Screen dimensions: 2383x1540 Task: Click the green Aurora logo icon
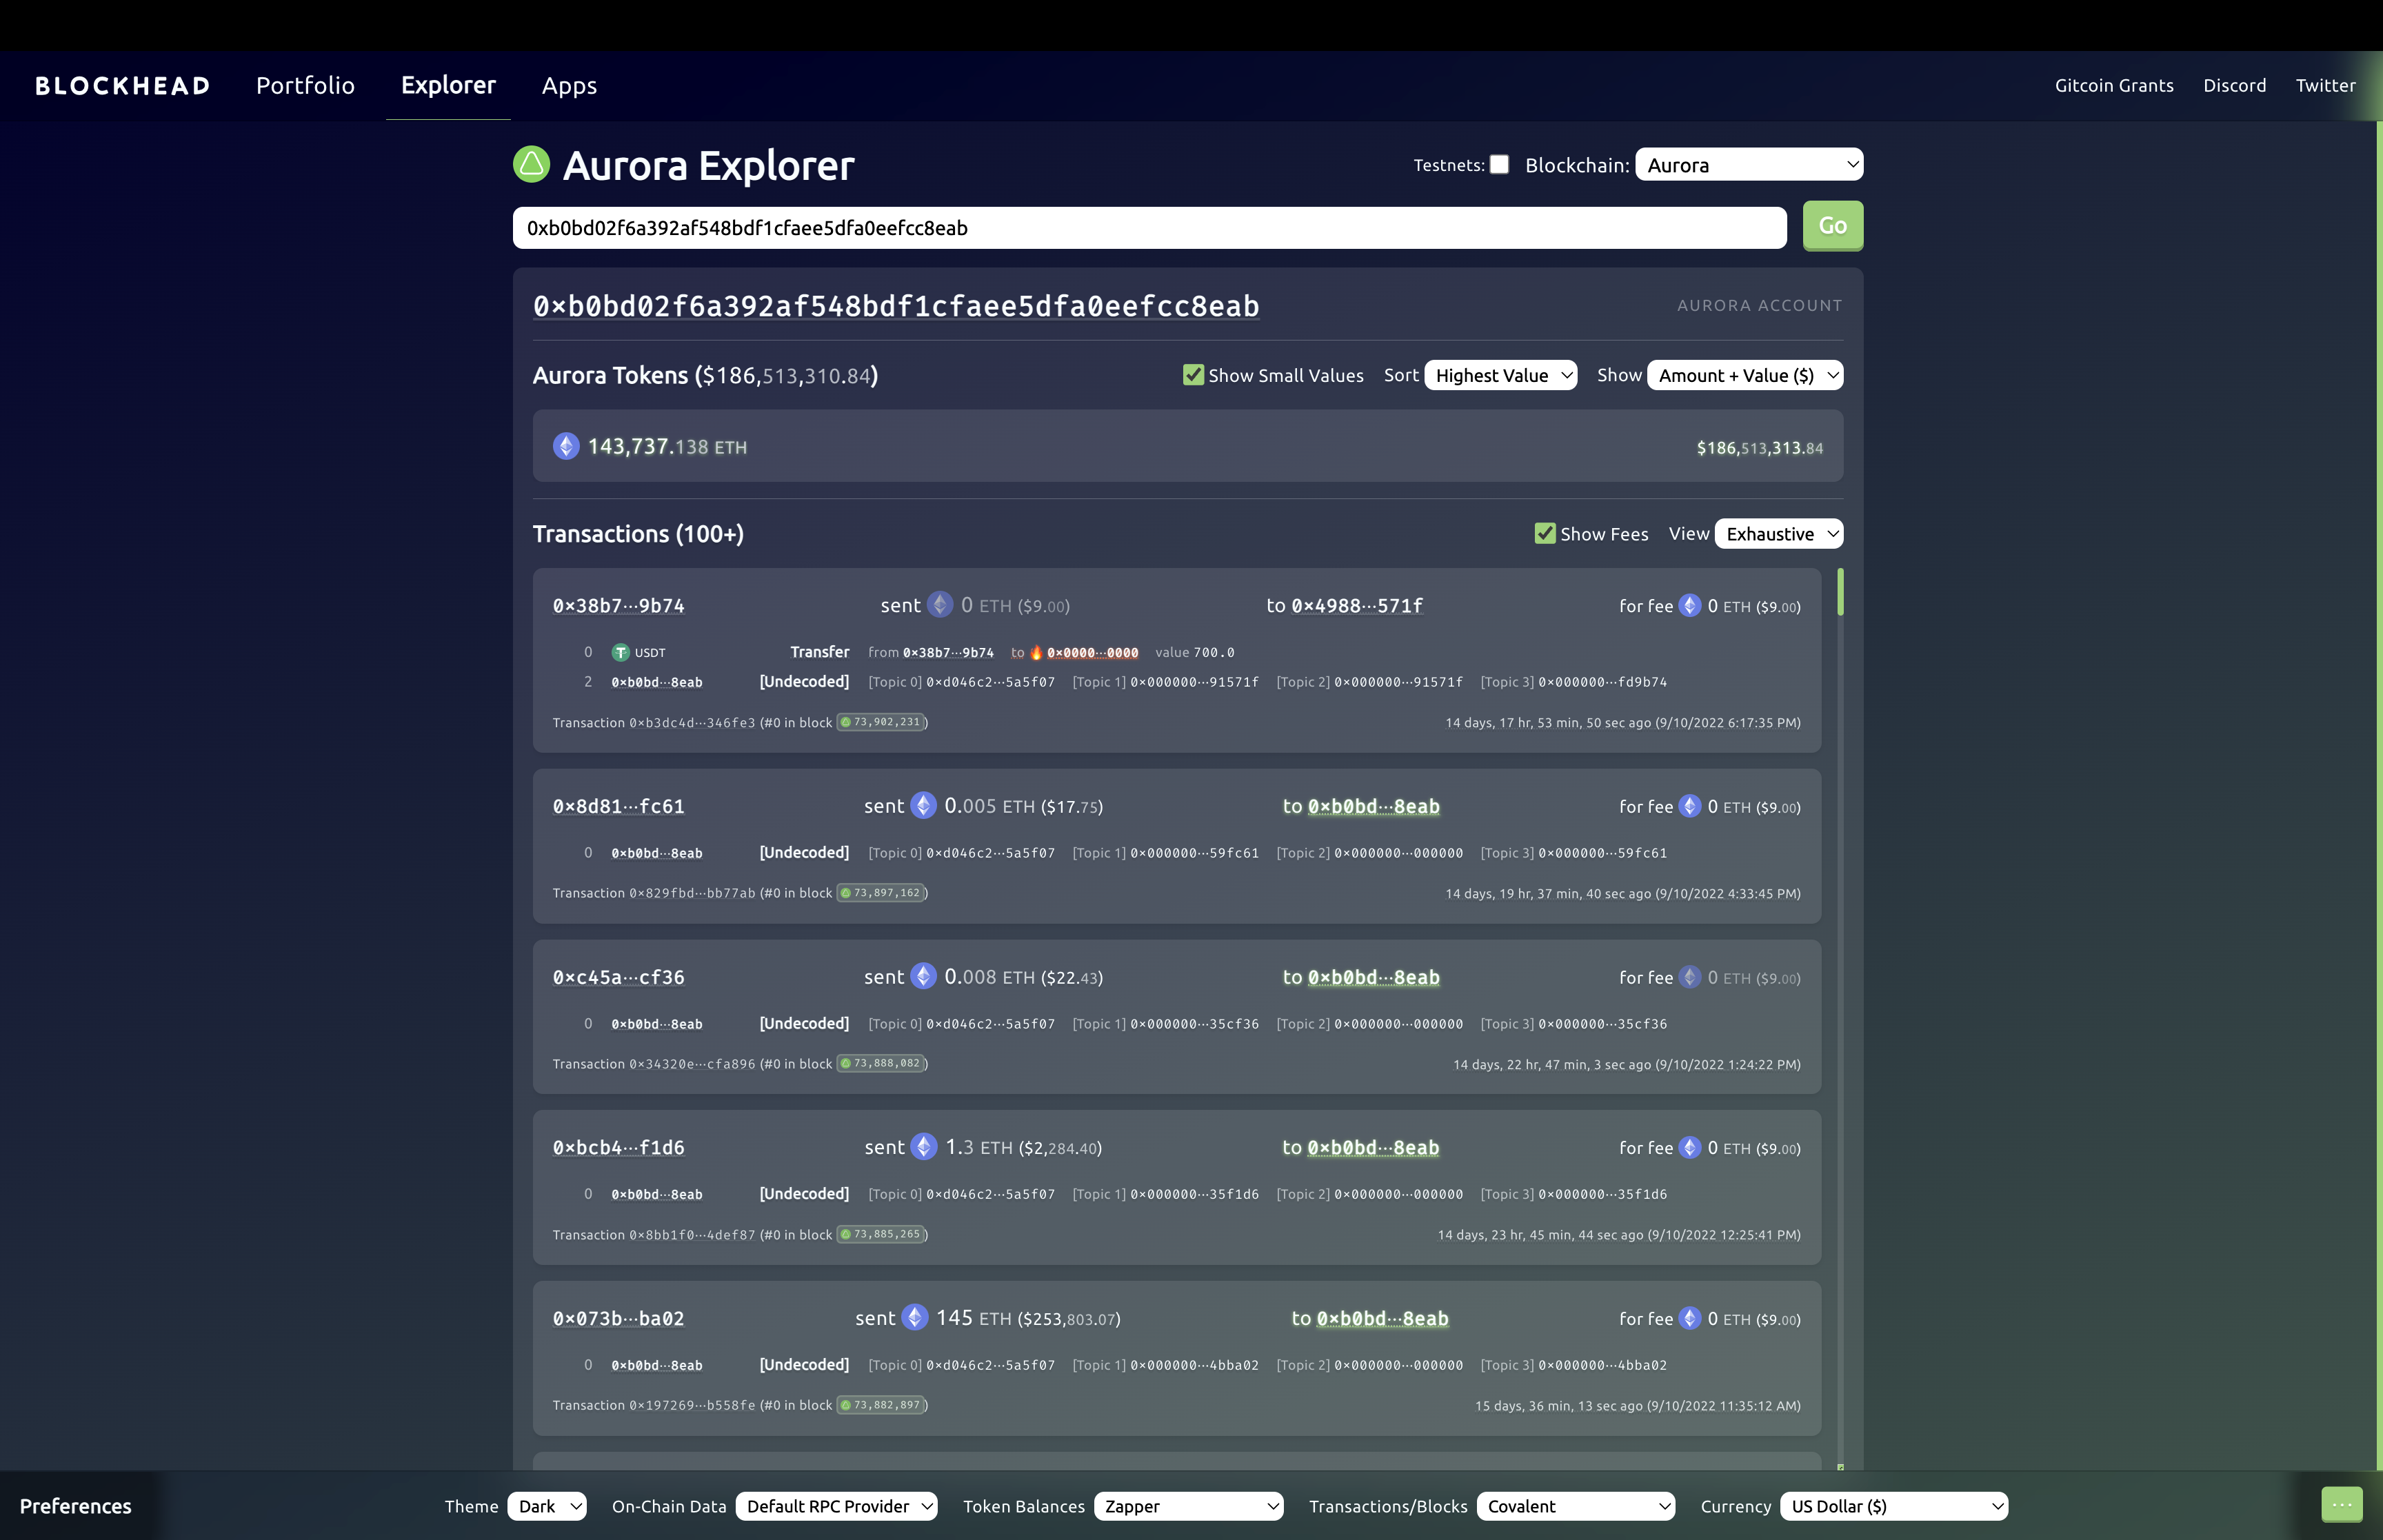[x=531, y=164]
